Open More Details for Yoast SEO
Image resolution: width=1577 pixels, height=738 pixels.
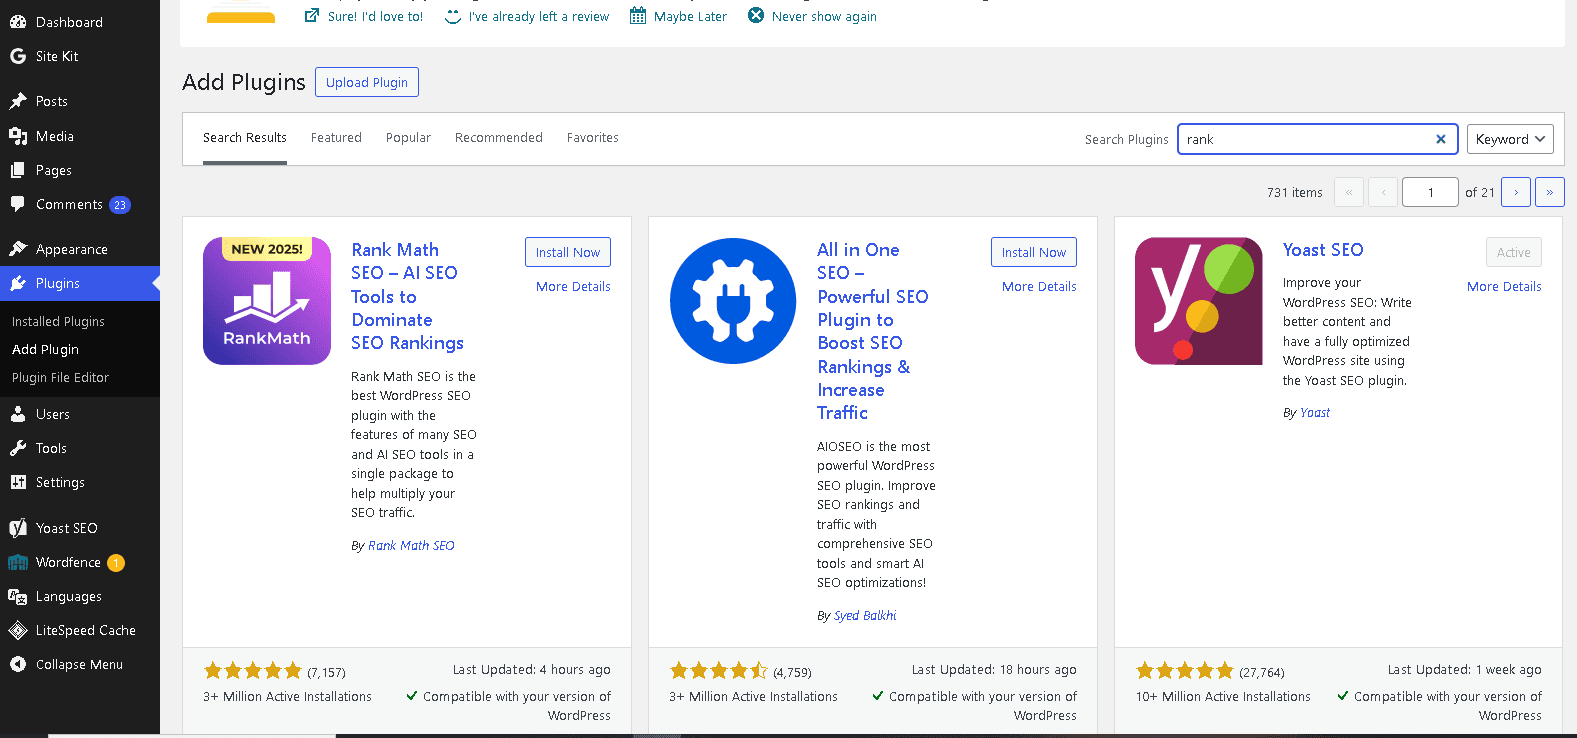[x=1504, y=286]
